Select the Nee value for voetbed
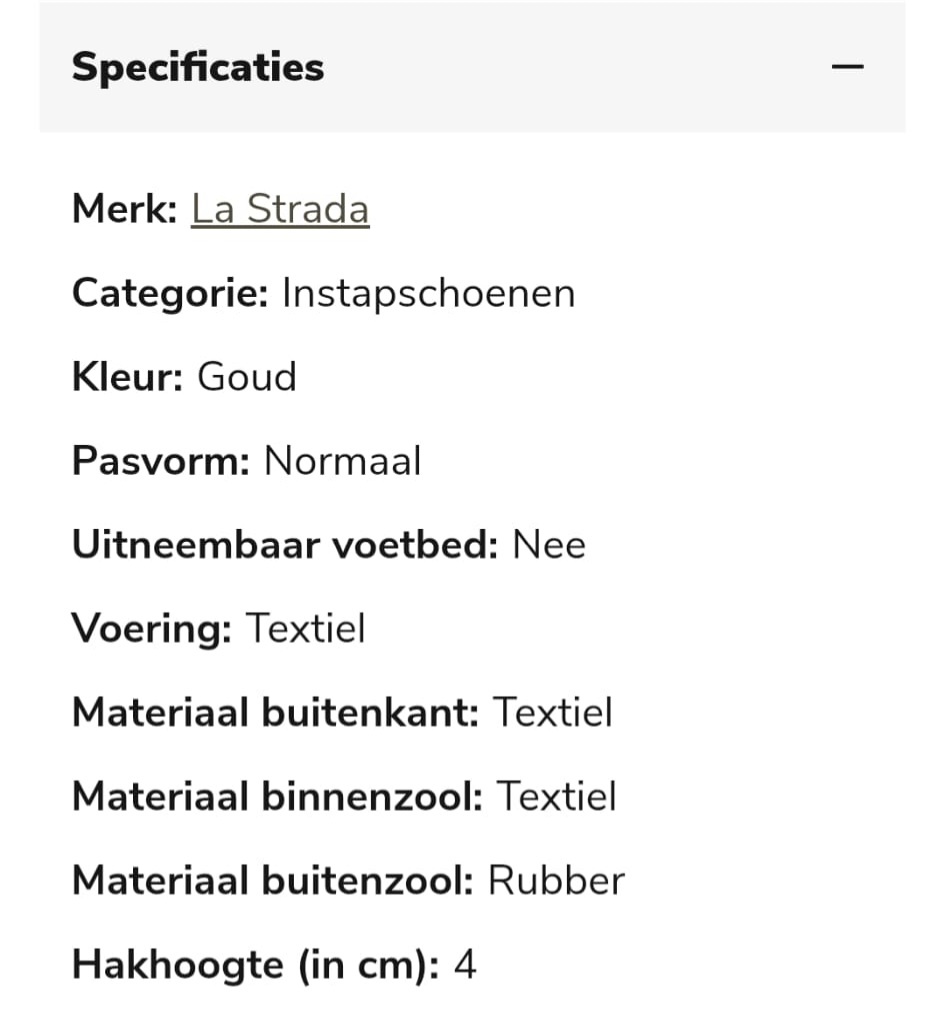Viewport: 944px width, 1009px height. [x=549, y=546]
